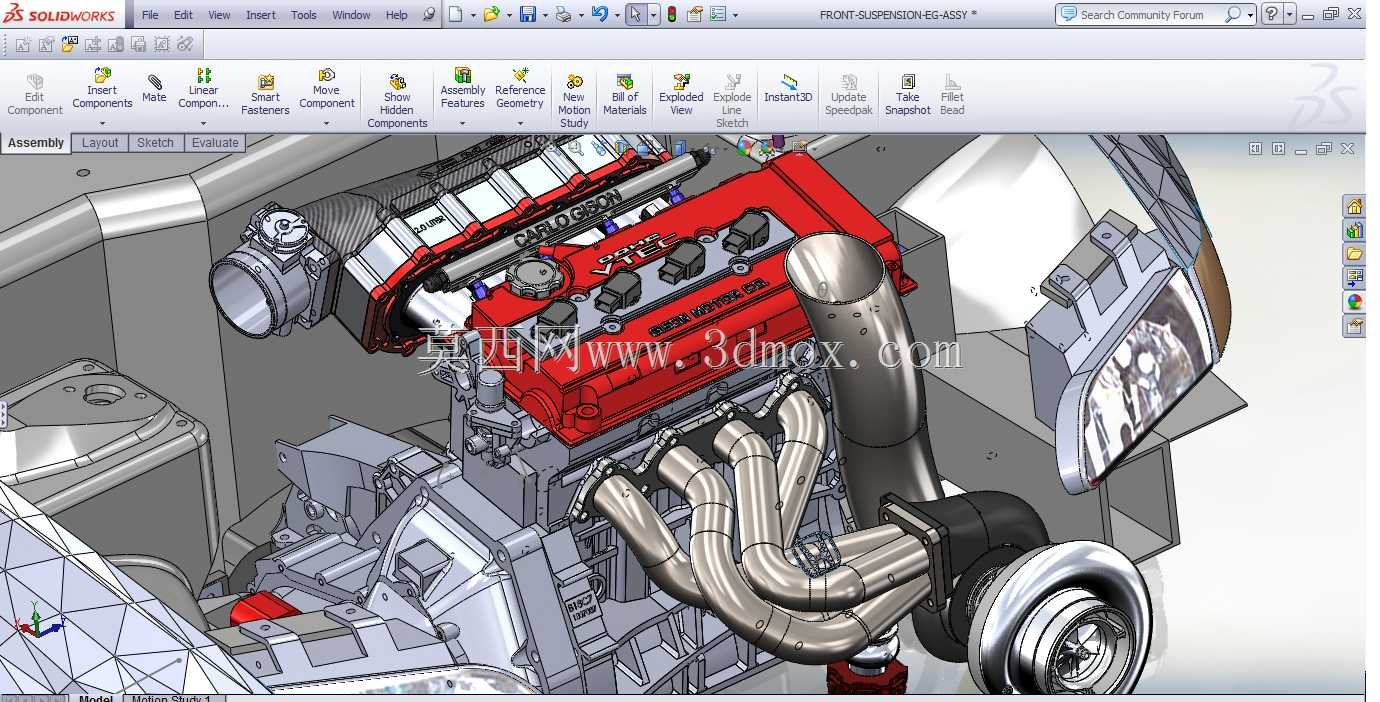Open the Window menu

pos(351,15)
